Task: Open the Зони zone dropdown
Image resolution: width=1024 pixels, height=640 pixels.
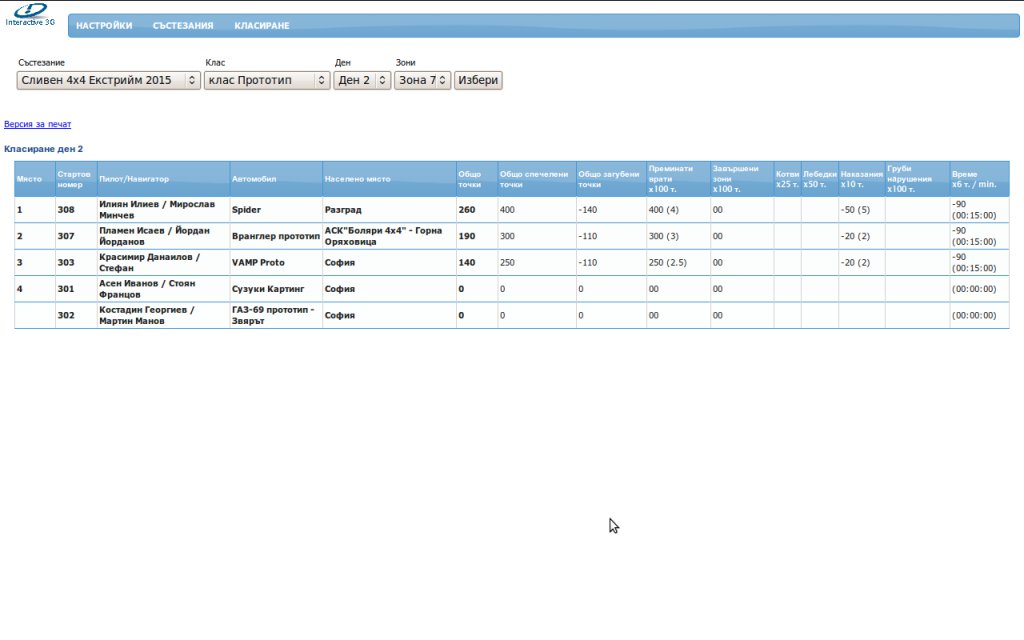Action: [x=422, y=80]
